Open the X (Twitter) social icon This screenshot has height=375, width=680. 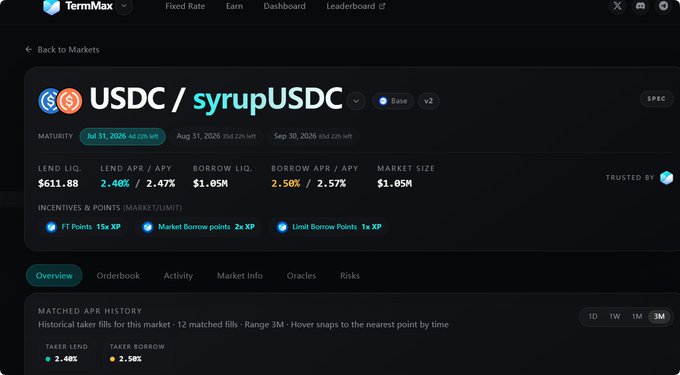618,6
